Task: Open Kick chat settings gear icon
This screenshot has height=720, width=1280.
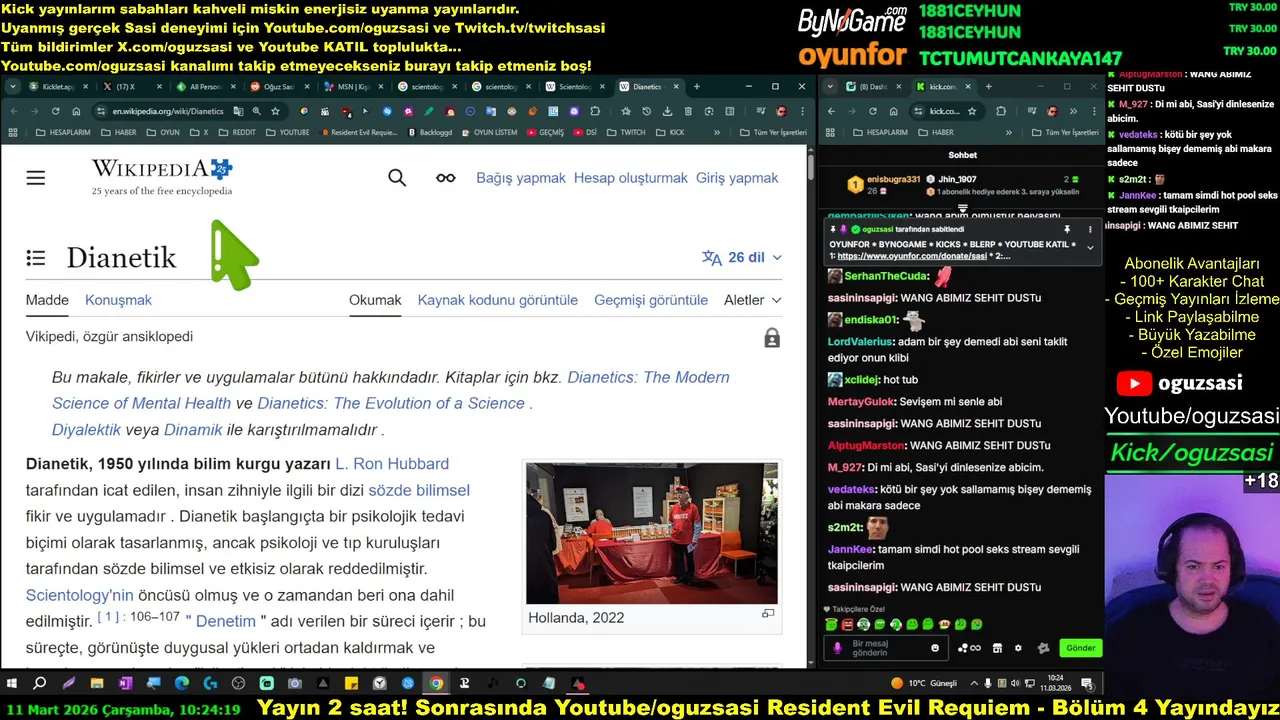Action: [x=1018, y=648]
